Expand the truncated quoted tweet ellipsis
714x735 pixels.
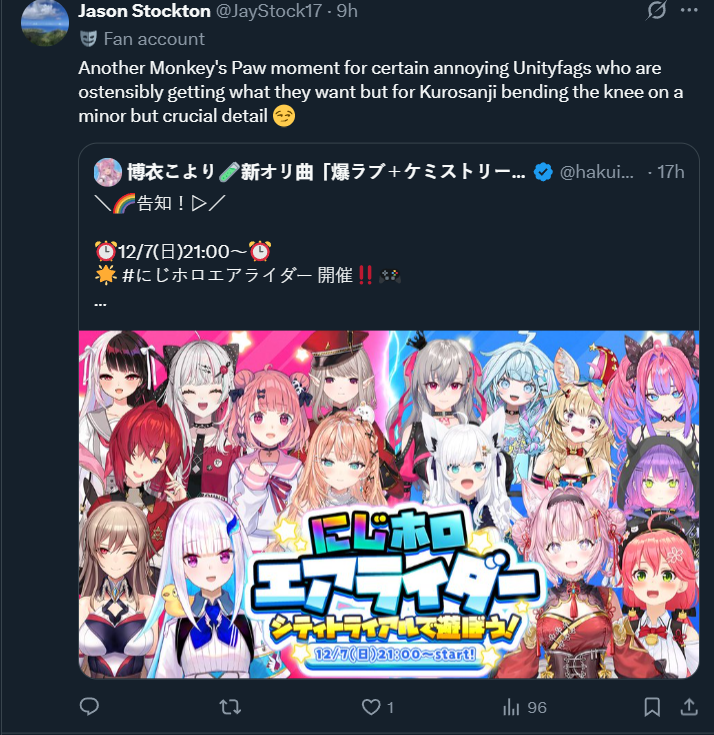point(100,304)
